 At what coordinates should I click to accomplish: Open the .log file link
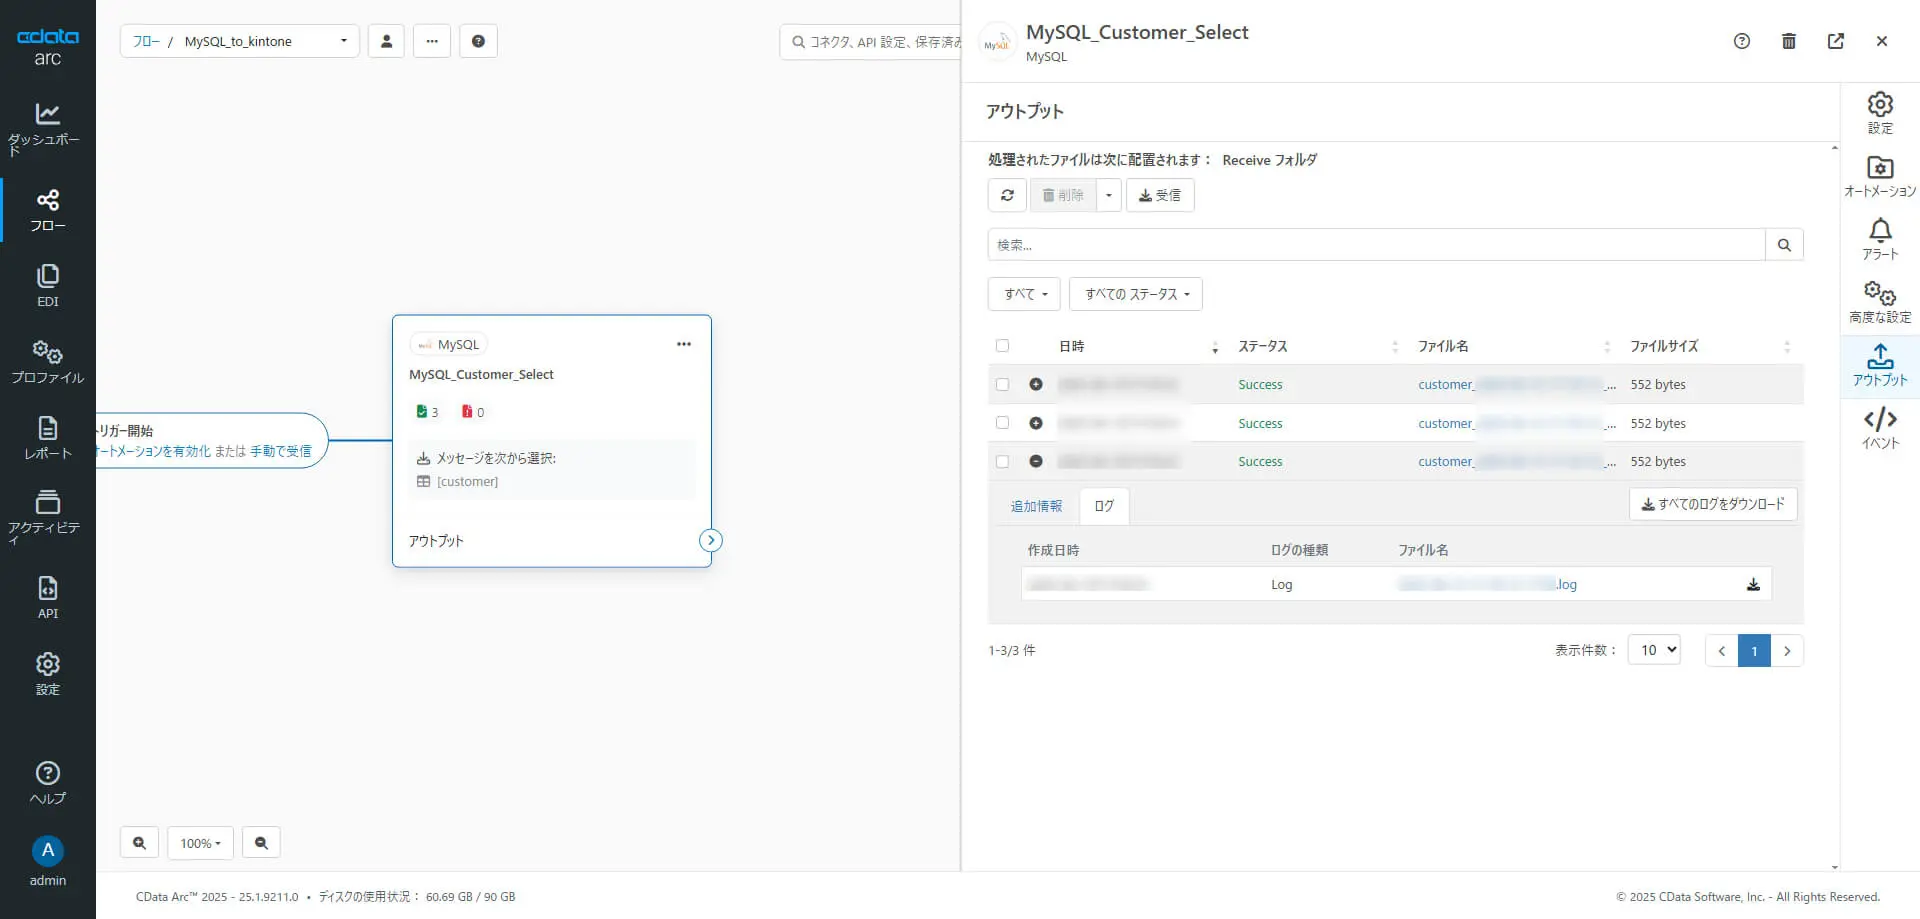(x=1488, y=584)
